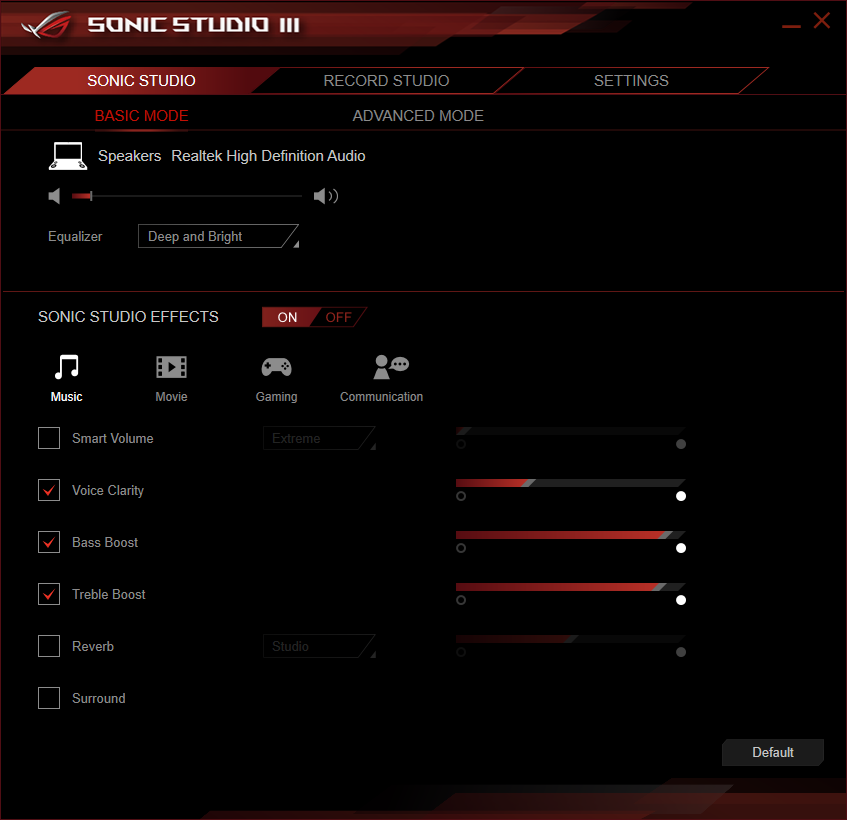Select the Music effects profile icon

click(66, 367)
